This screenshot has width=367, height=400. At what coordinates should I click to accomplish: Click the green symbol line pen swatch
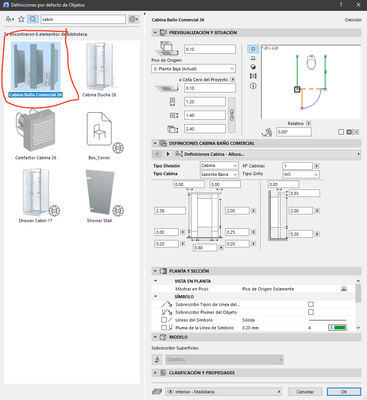pyautogui.click(x=337, y=328)
